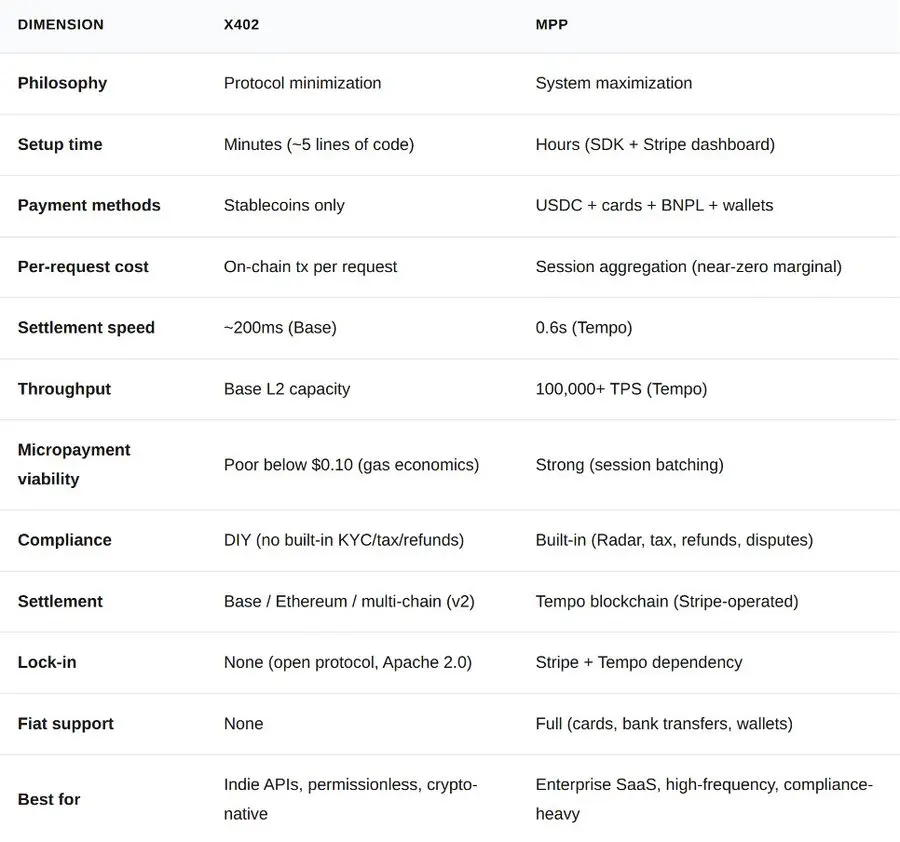Select the Micropayment viability row label
900x842 pixels.
pyautogui.click(x=74, y=464)
